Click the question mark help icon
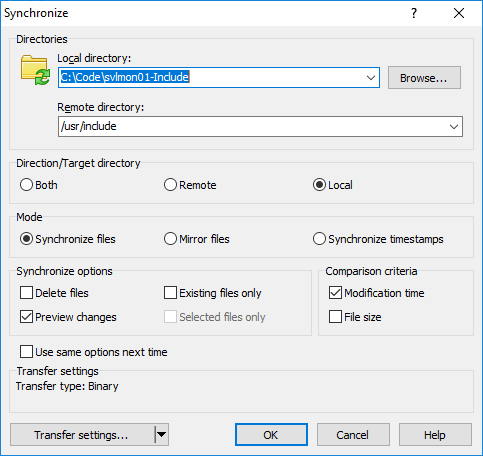 coord(414,13)
